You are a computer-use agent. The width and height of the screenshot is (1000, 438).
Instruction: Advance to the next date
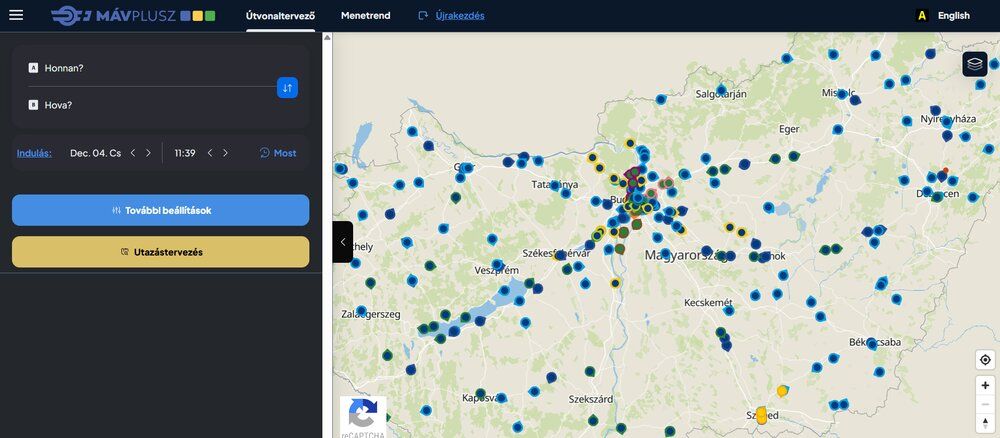149,153
